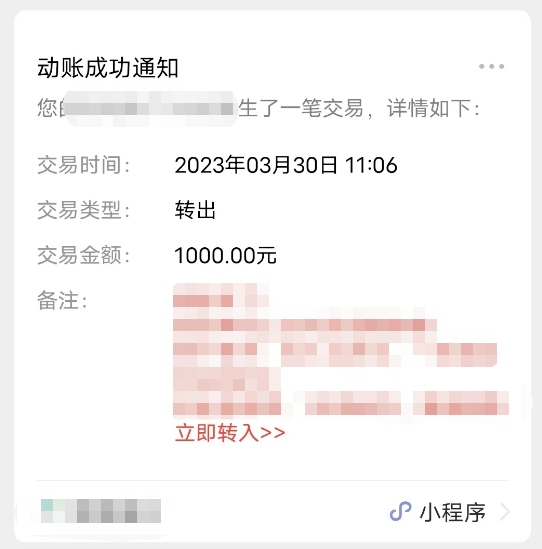542x549 pixels.
Task: Click the mini program logo icon
Action: point(400,511)
